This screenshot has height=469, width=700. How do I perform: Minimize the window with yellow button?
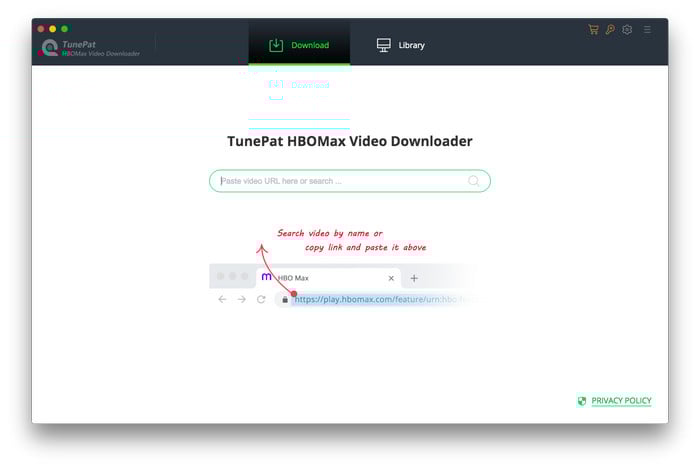(x=53, y=29)
